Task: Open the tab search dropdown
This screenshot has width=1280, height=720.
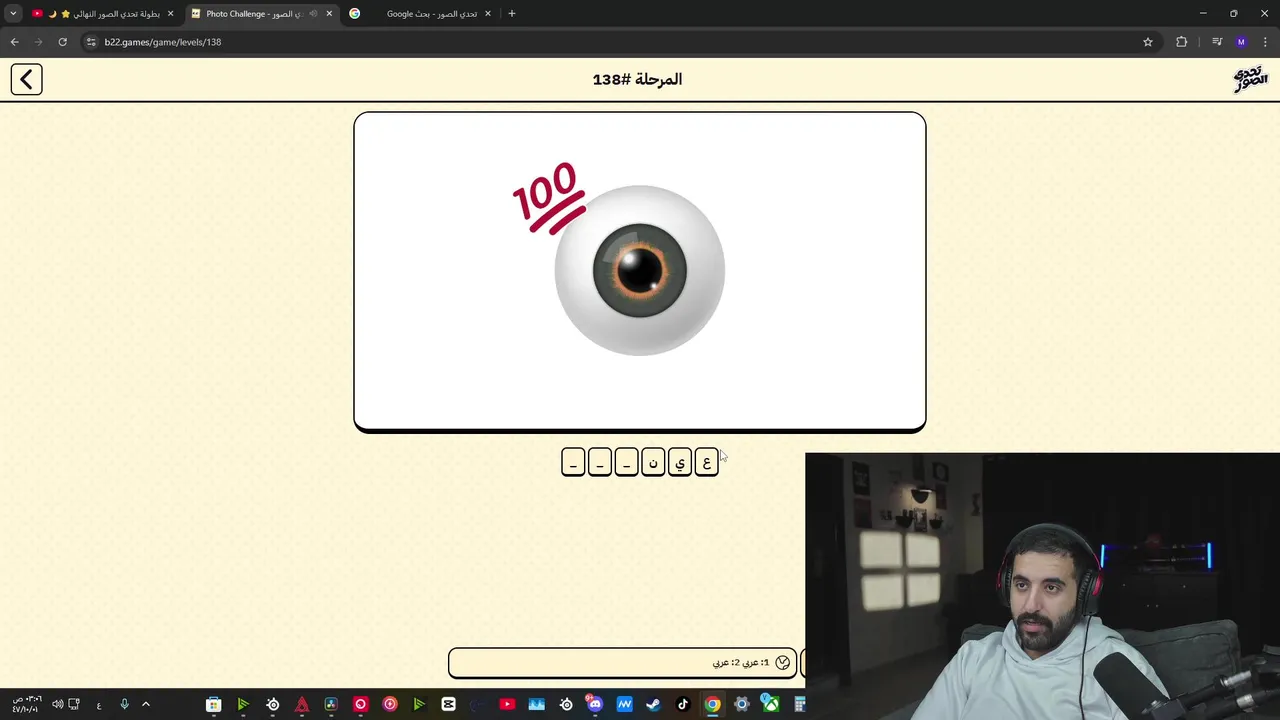Action: (x=13, y=14)
